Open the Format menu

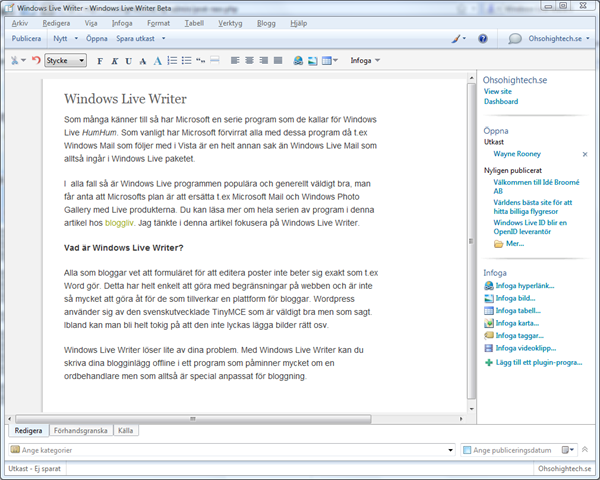coord(158,23)
